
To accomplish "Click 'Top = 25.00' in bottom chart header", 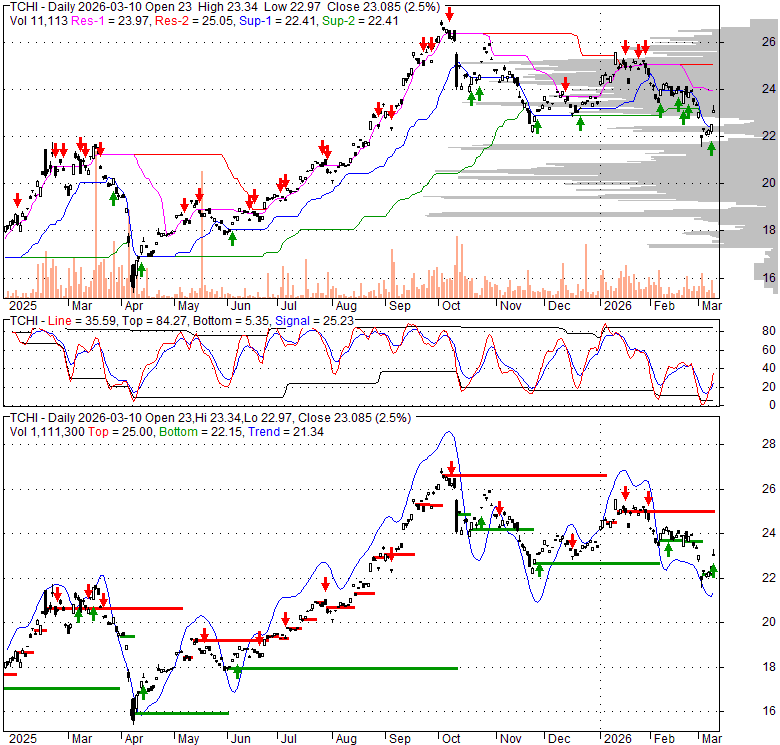I will click(120, 432).
